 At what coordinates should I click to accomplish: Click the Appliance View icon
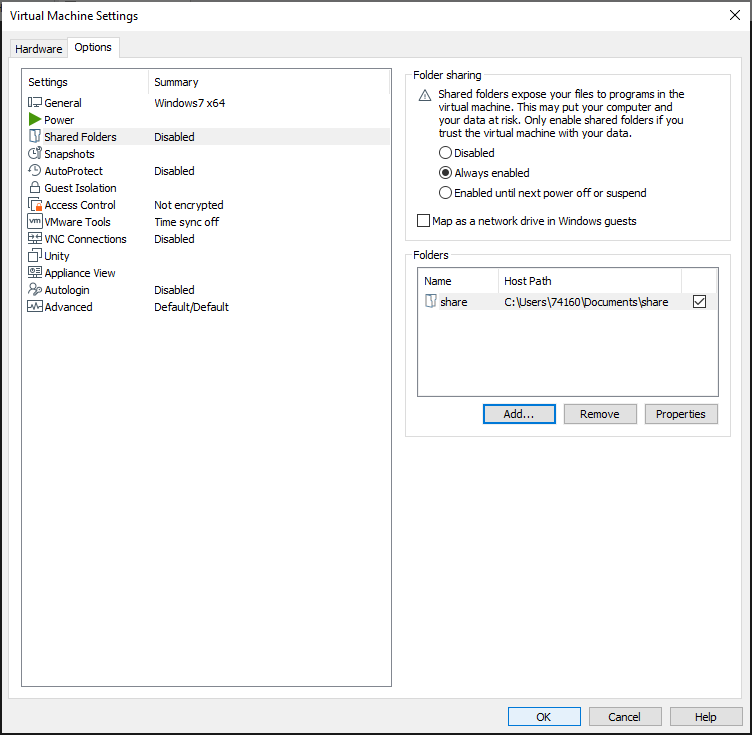pyautogui.click(x=35, y=273)
